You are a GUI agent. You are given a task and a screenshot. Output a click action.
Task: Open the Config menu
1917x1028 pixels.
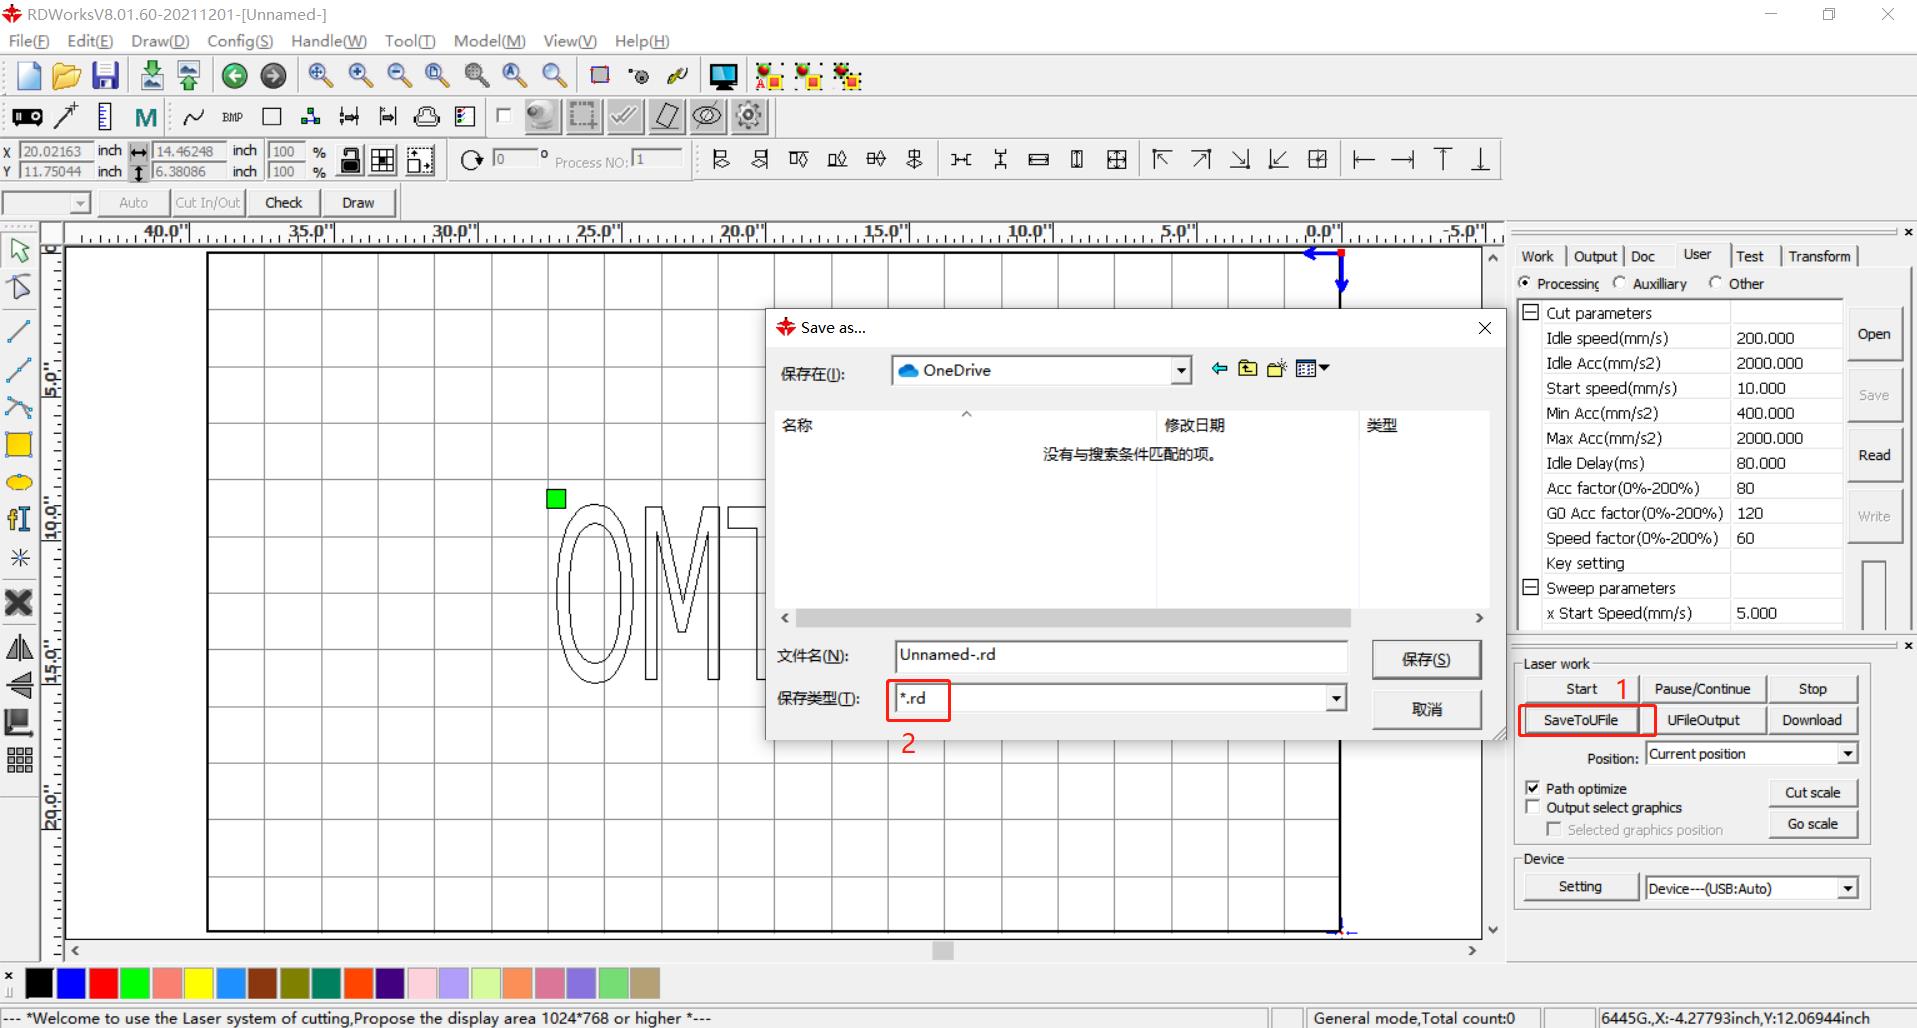pyautogui.click(x=240, y=41)
